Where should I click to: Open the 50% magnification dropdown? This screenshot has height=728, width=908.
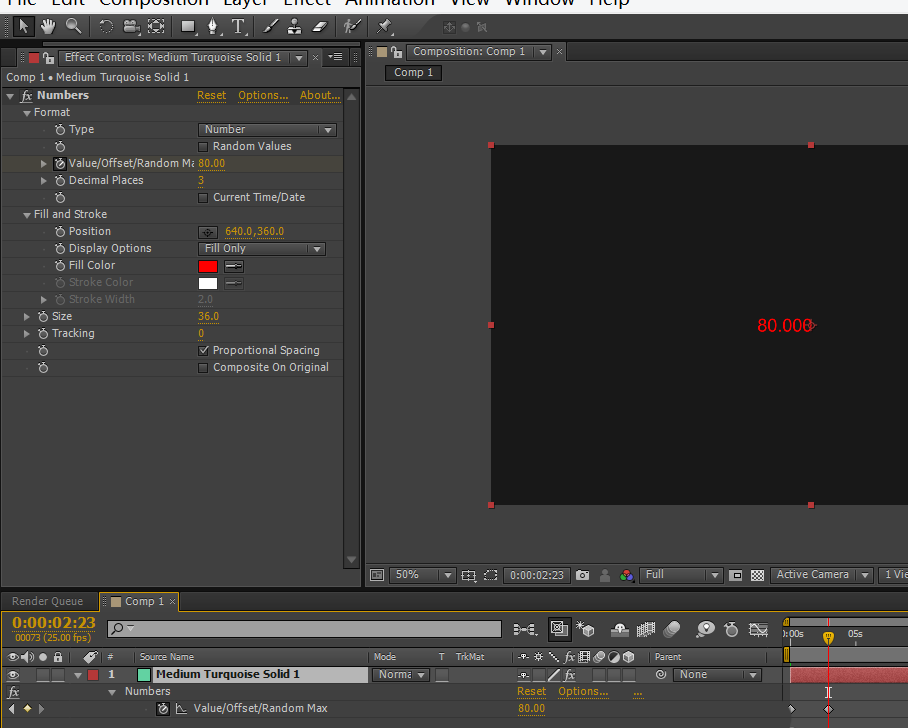click(x=422, y=575)
